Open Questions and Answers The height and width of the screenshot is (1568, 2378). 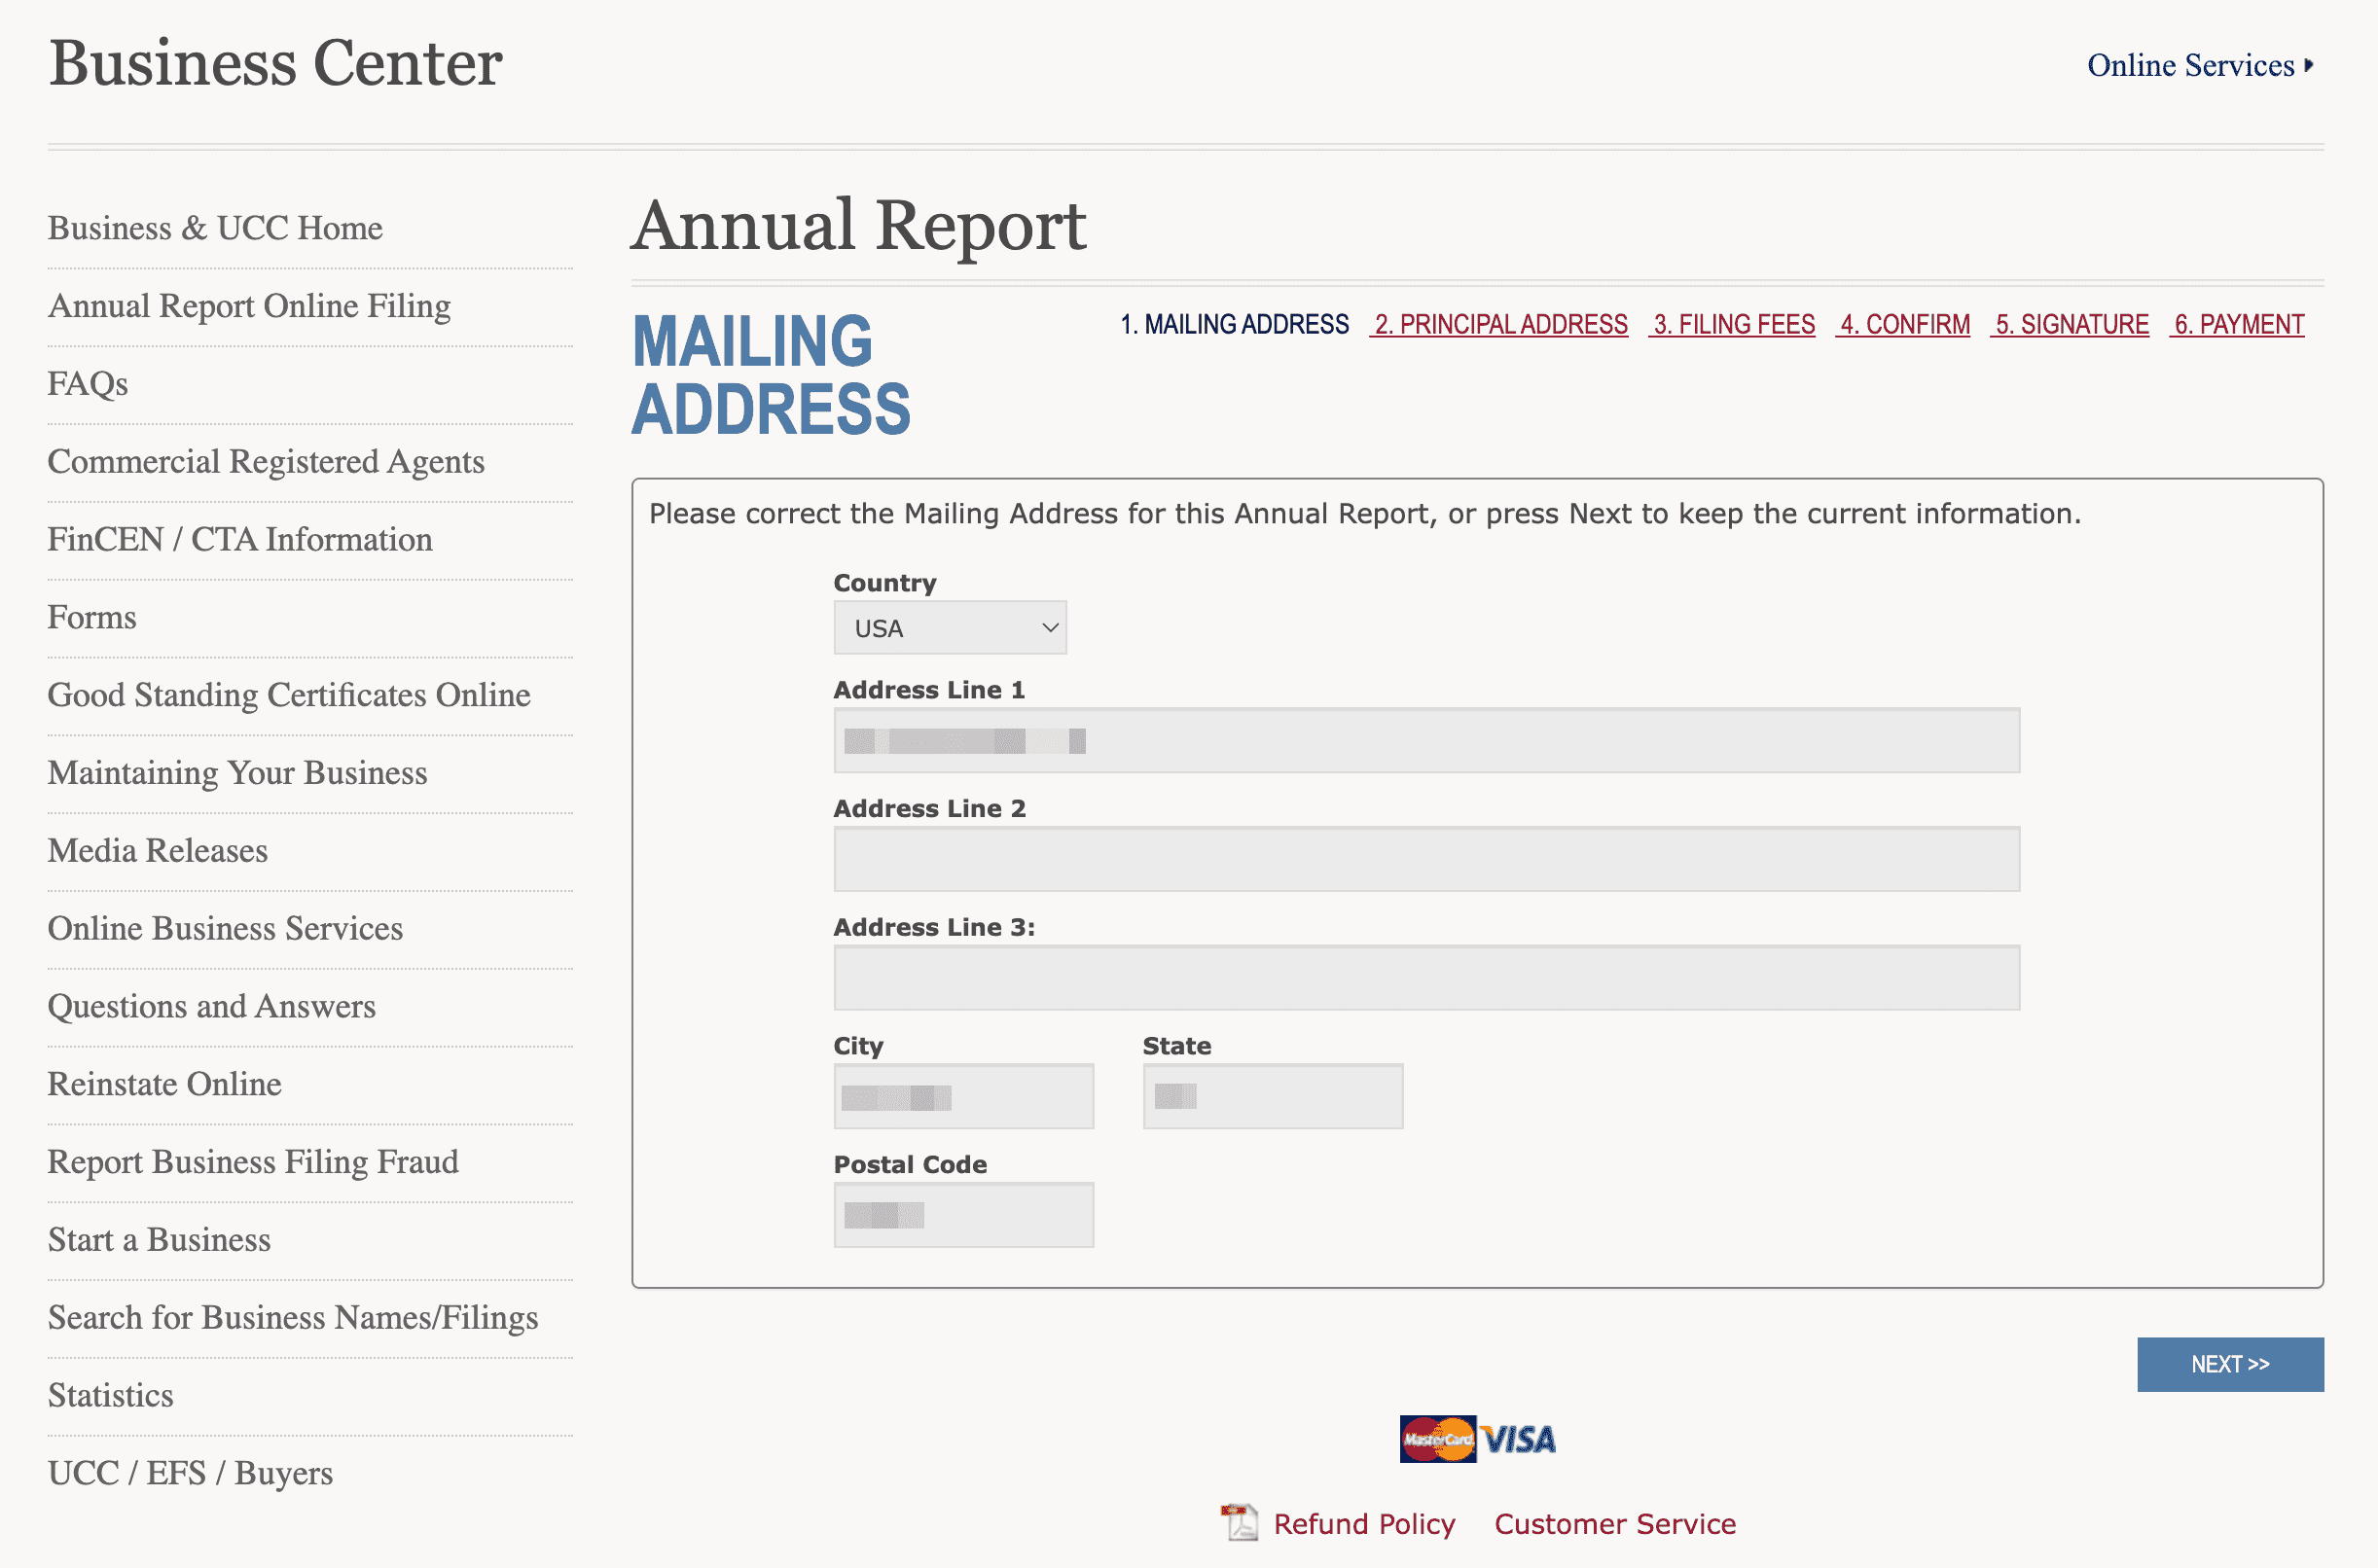coord(212,1007)
